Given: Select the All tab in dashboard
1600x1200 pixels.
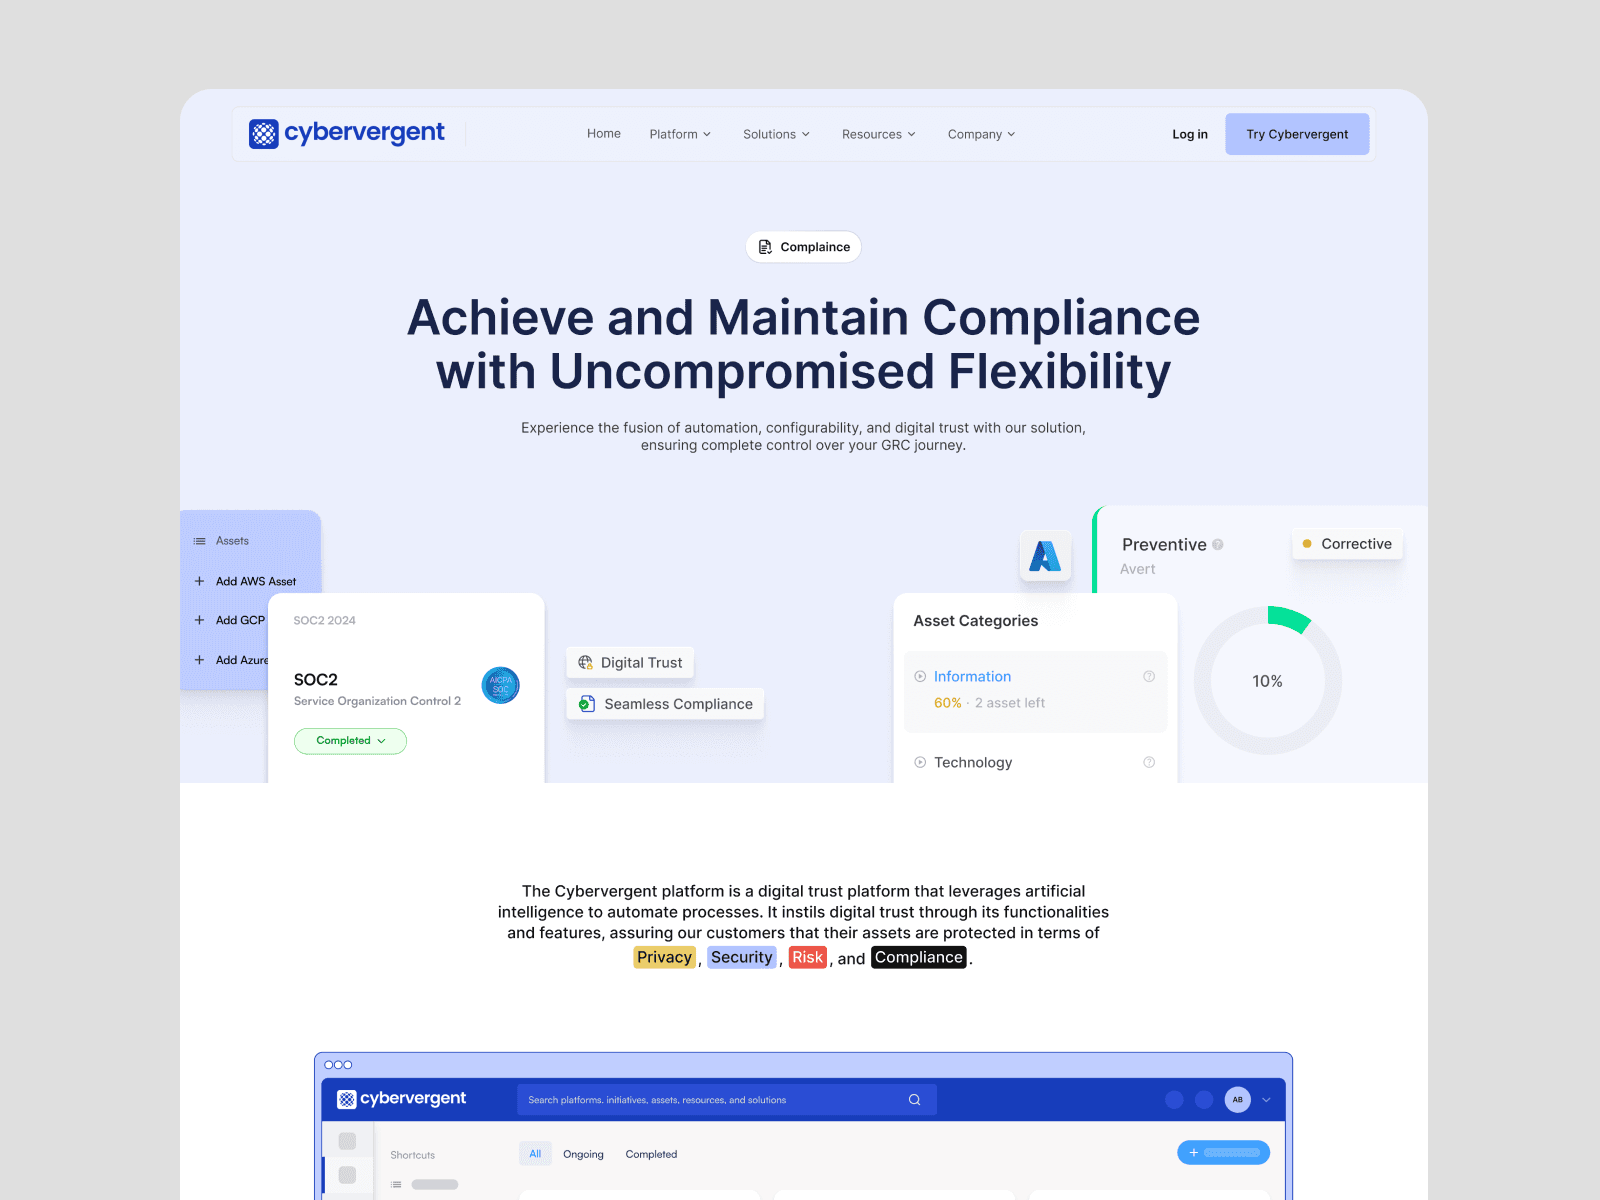Looking at the screenshot, I should (x=535, y=1154).
